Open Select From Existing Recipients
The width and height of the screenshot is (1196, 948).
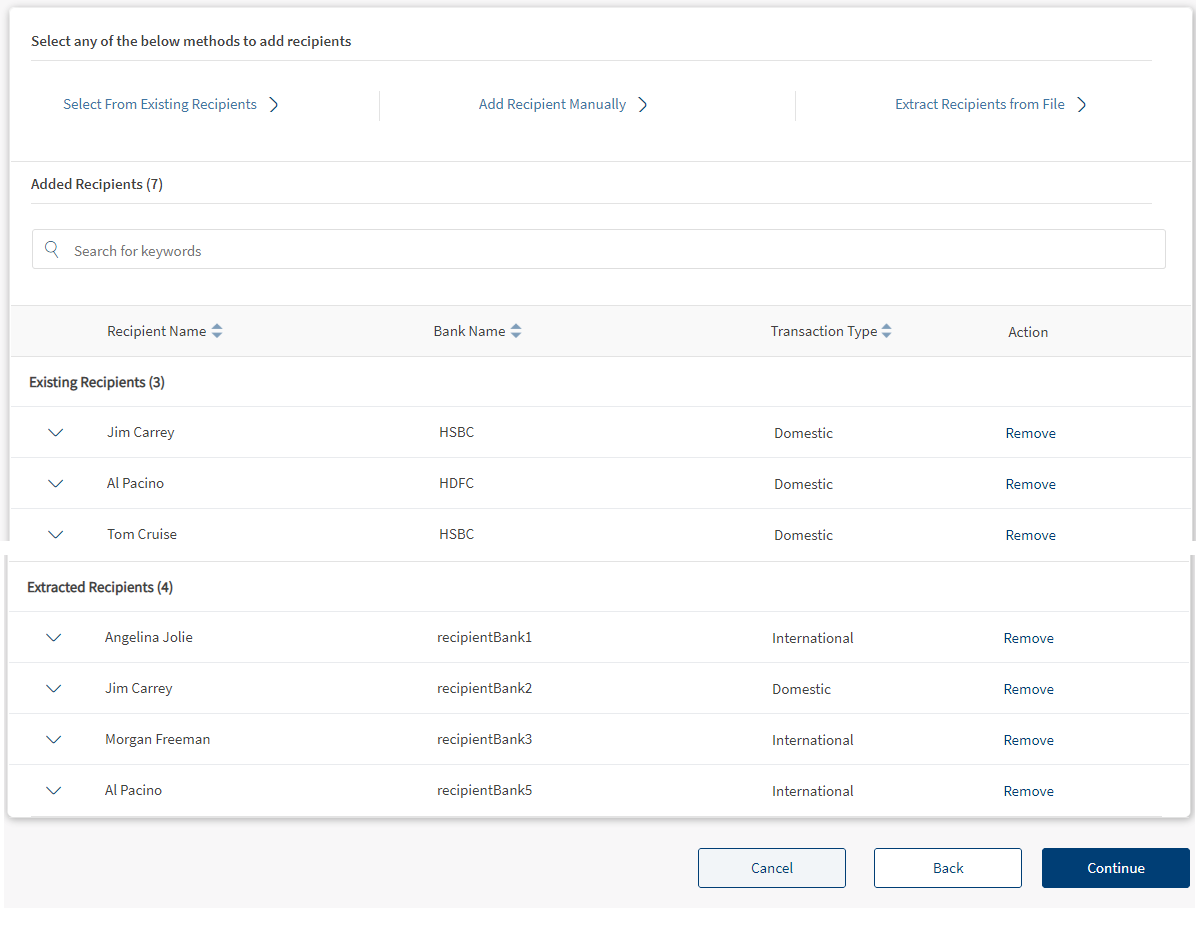pyautogui.click(x=160, y=105)
